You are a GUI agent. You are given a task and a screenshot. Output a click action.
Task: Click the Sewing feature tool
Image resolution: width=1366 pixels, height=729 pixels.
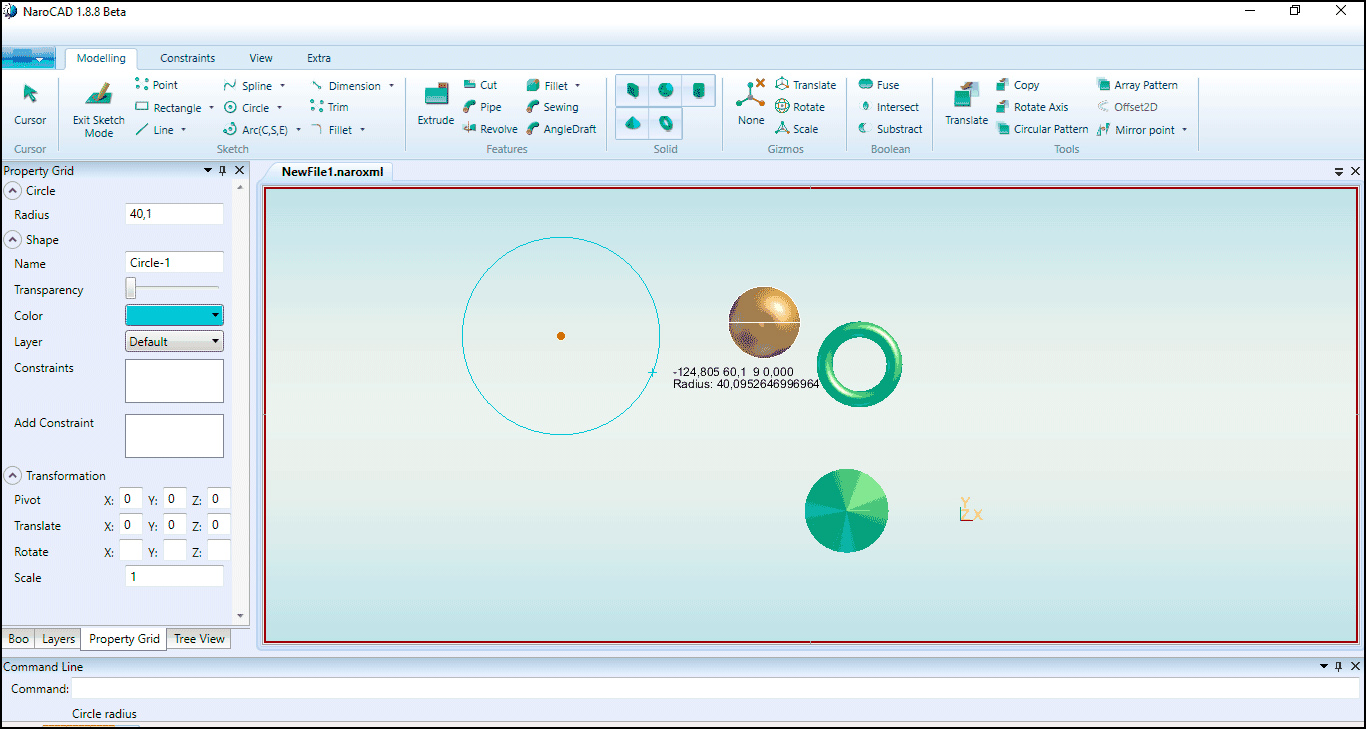coord(552,107)
